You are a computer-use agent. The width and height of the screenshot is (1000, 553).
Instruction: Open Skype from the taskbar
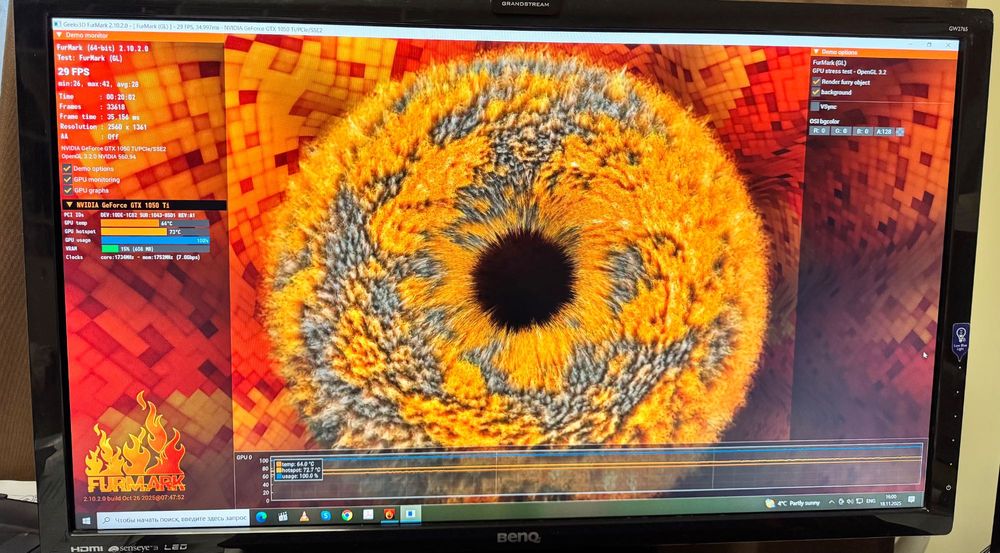325,515
